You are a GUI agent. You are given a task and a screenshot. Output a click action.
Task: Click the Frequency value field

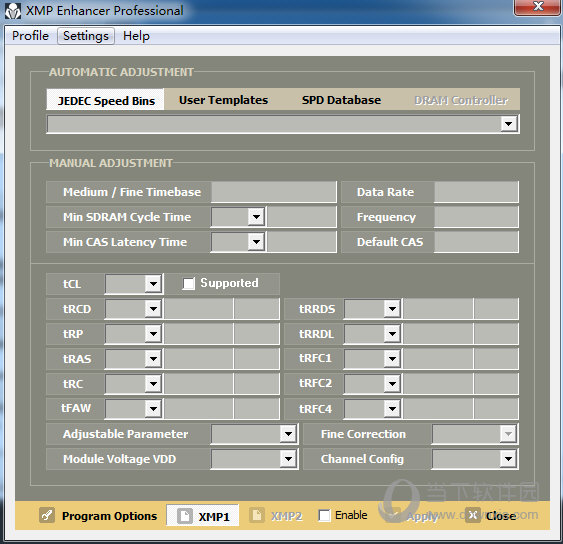click(476, 217)
